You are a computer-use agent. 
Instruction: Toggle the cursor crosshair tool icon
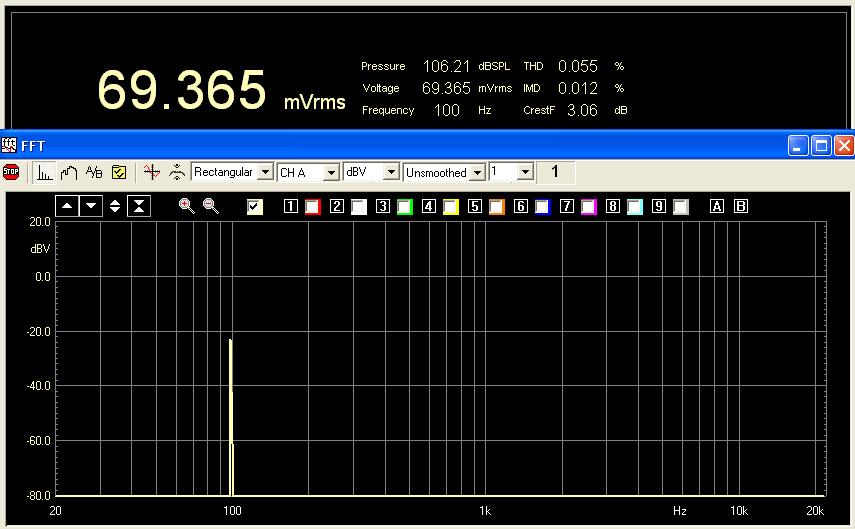coord(151,172)
